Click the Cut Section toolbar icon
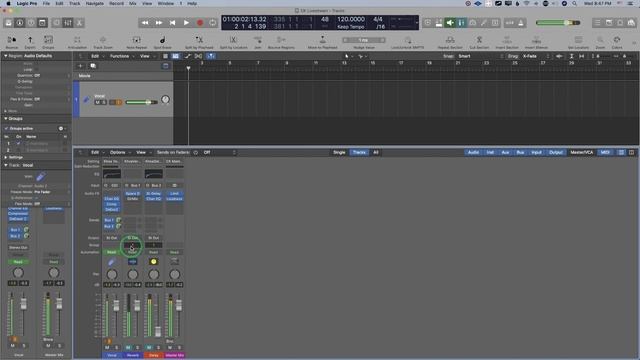 (x=479, y=42)
